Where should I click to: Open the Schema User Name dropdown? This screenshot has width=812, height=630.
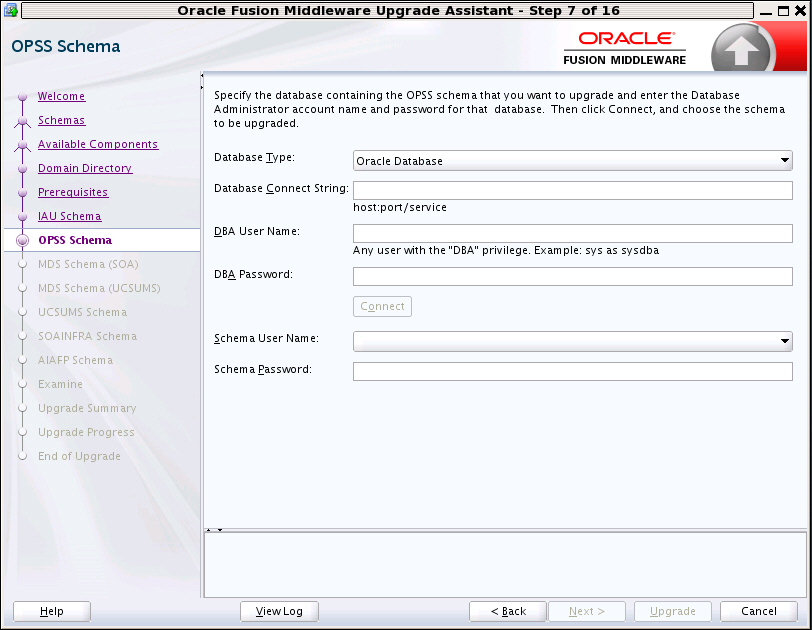[x=573, y=341]
